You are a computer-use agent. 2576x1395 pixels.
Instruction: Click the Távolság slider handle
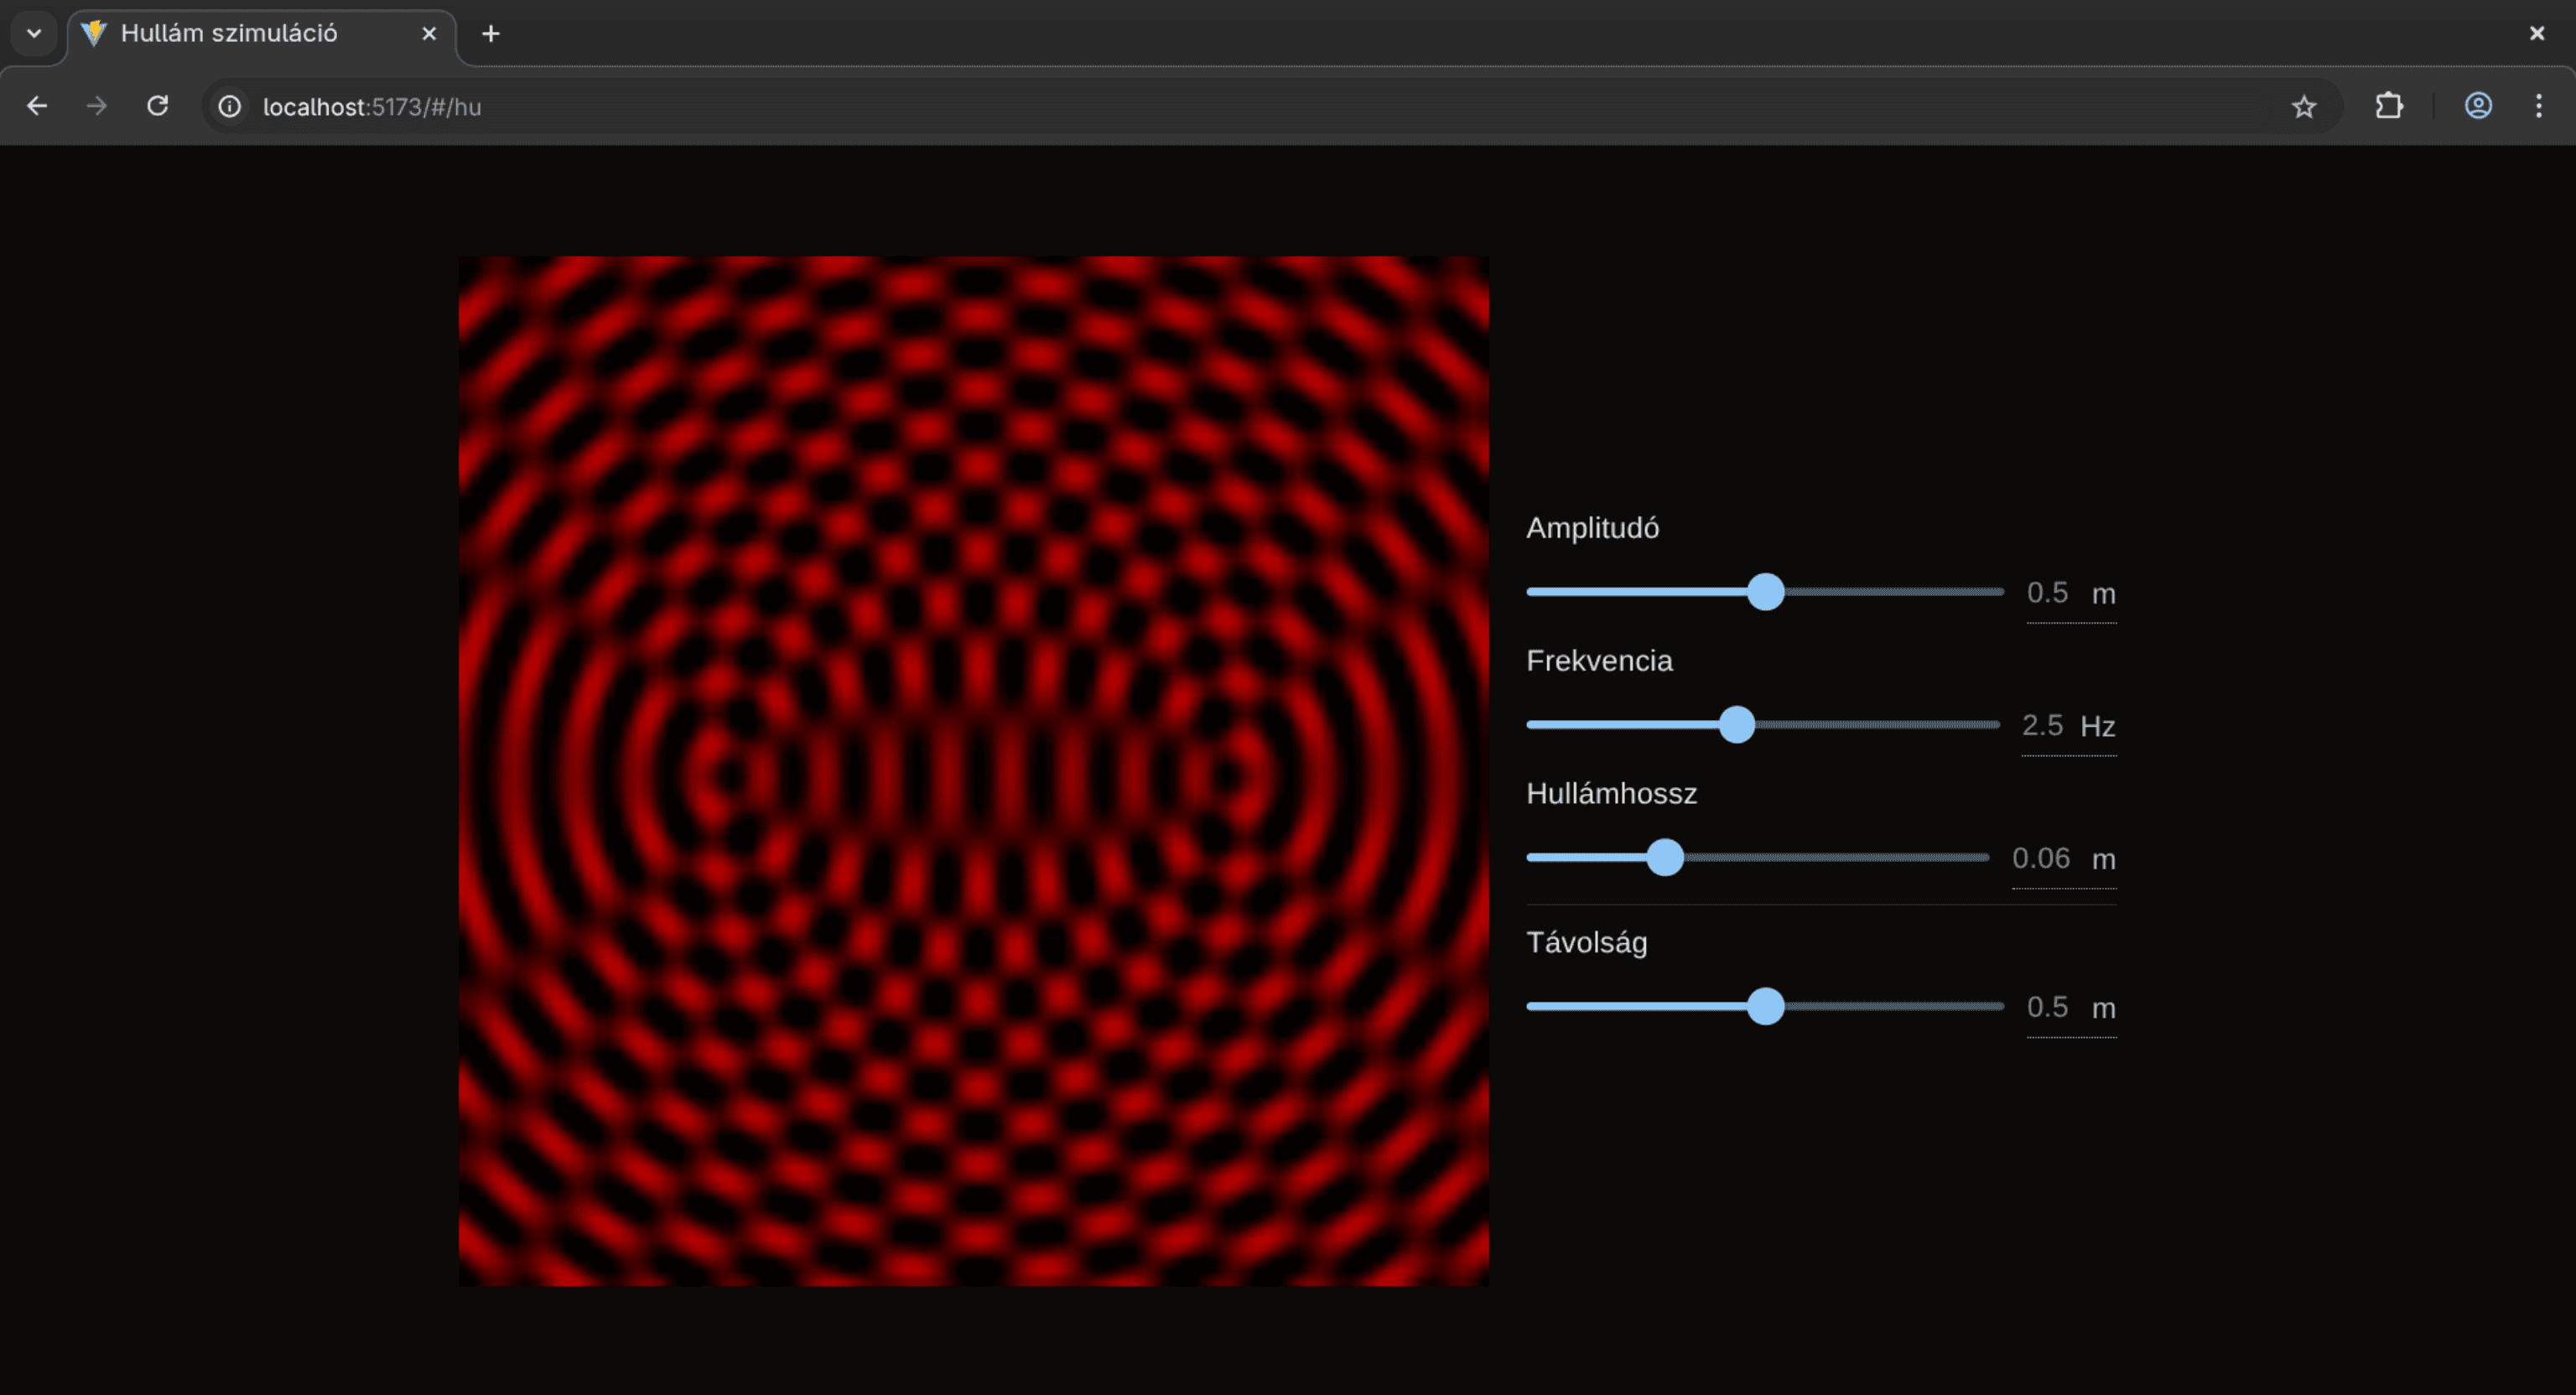point(1765,1007)
